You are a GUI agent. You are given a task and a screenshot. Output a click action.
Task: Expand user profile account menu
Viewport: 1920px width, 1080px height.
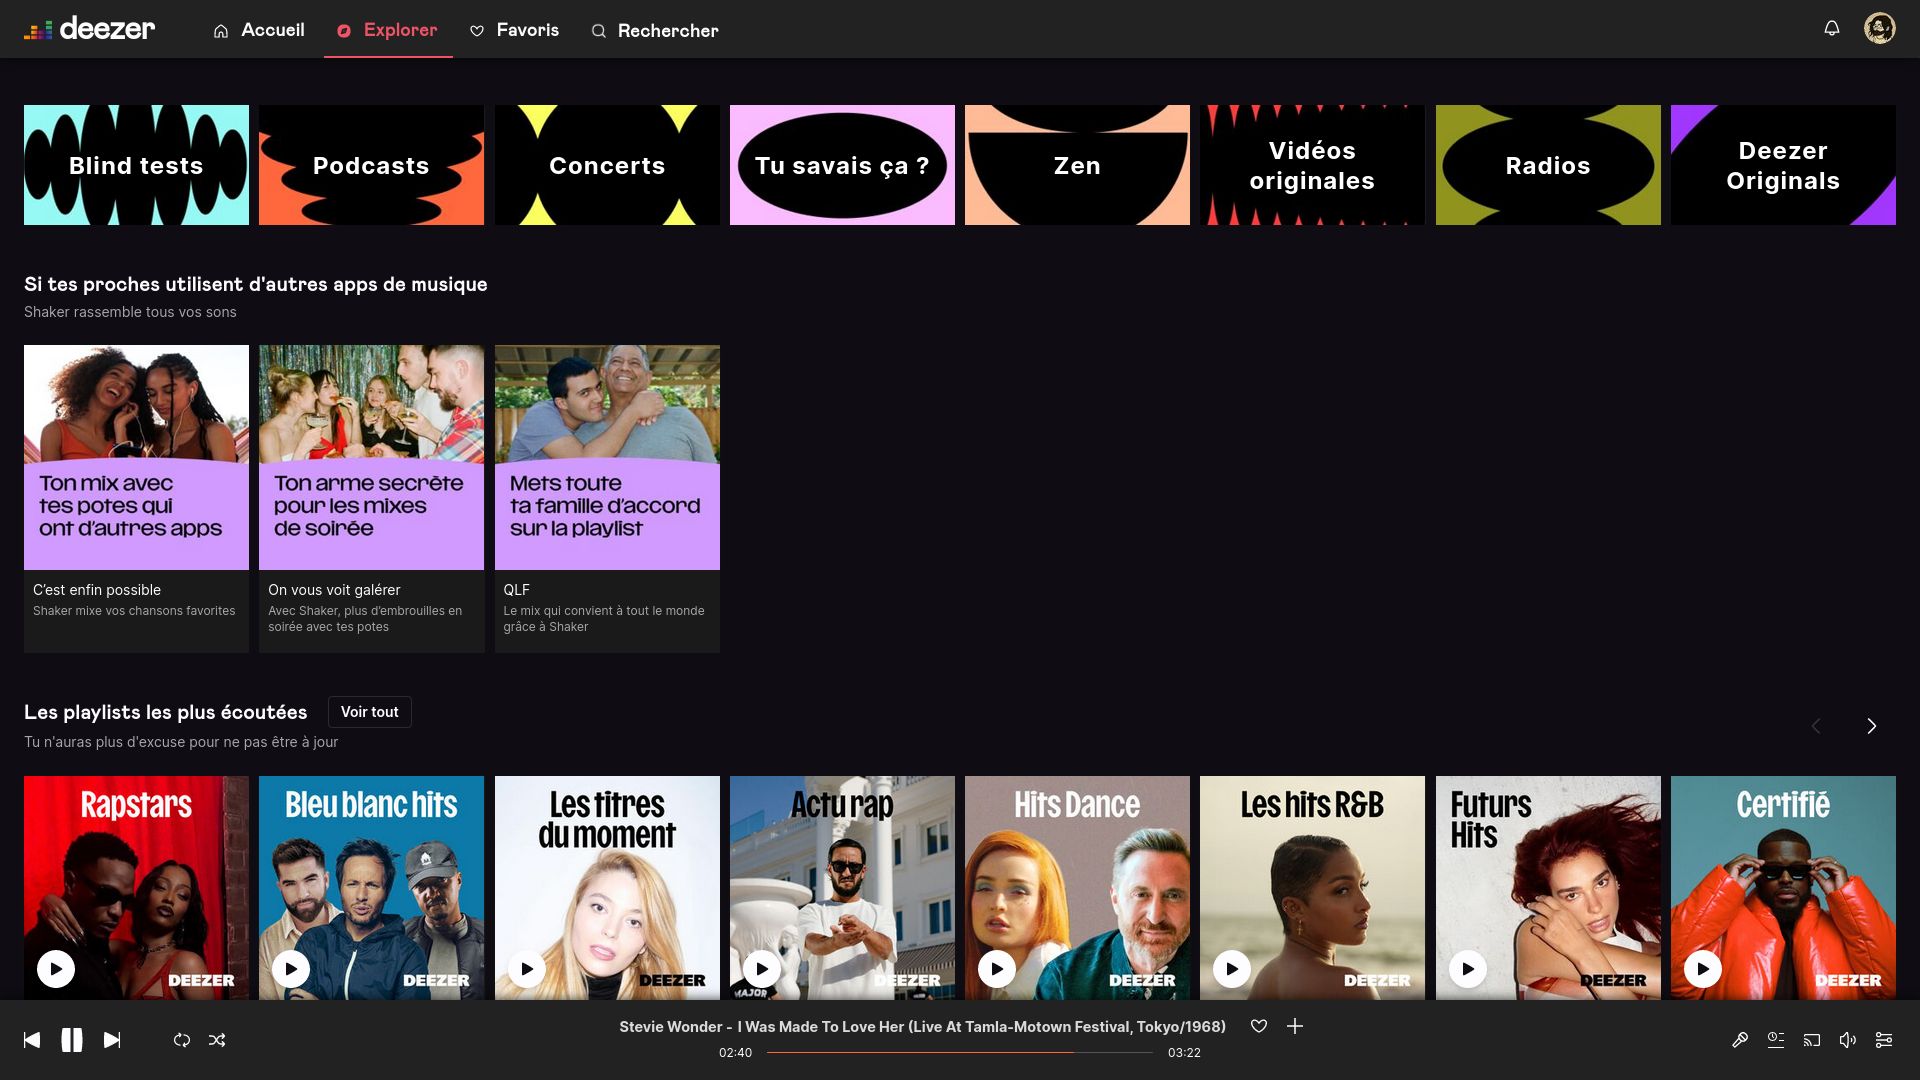(1878, 28)
